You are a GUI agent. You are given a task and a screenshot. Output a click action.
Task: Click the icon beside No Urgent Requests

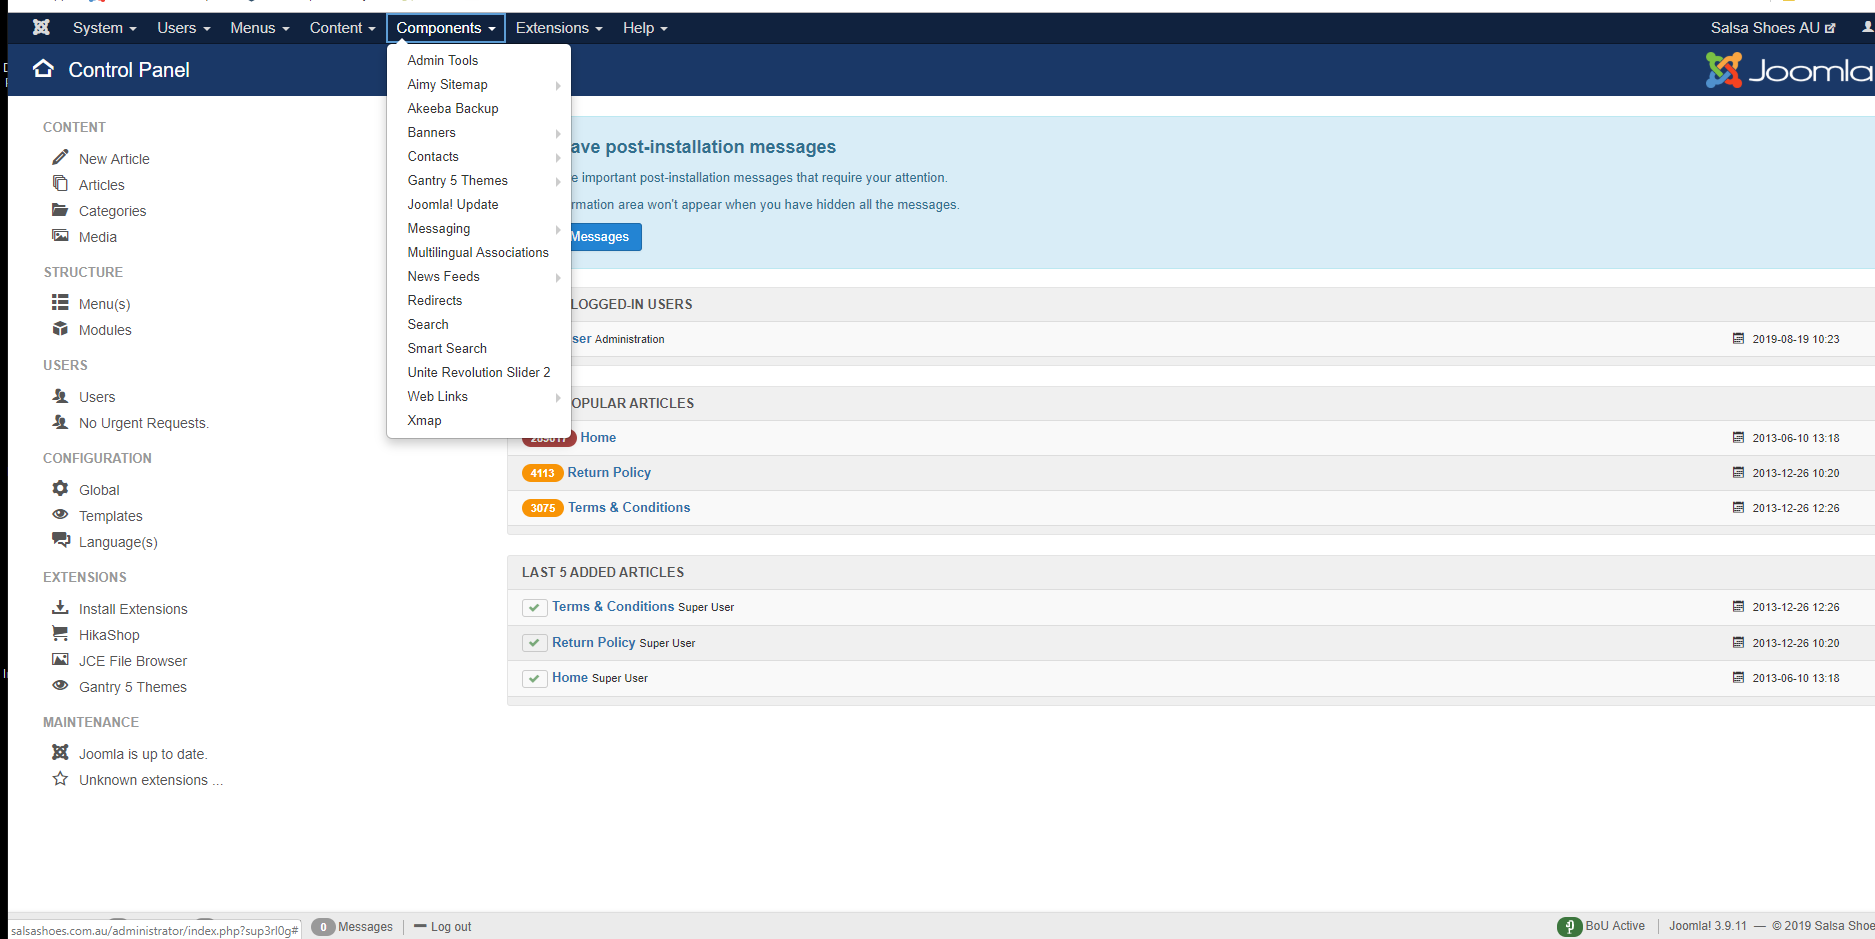(60, 422)
